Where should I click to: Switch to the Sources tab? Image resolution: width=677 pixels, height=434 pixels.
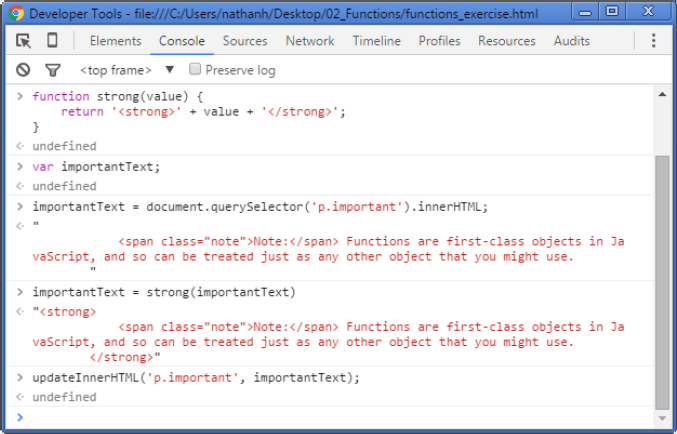point(245,41)
